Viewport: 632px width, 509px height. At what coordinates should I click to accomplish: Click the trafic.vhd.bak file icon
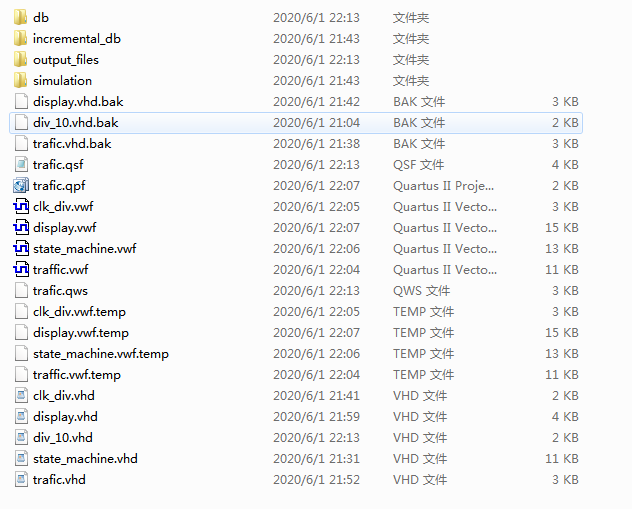[21, 143]
